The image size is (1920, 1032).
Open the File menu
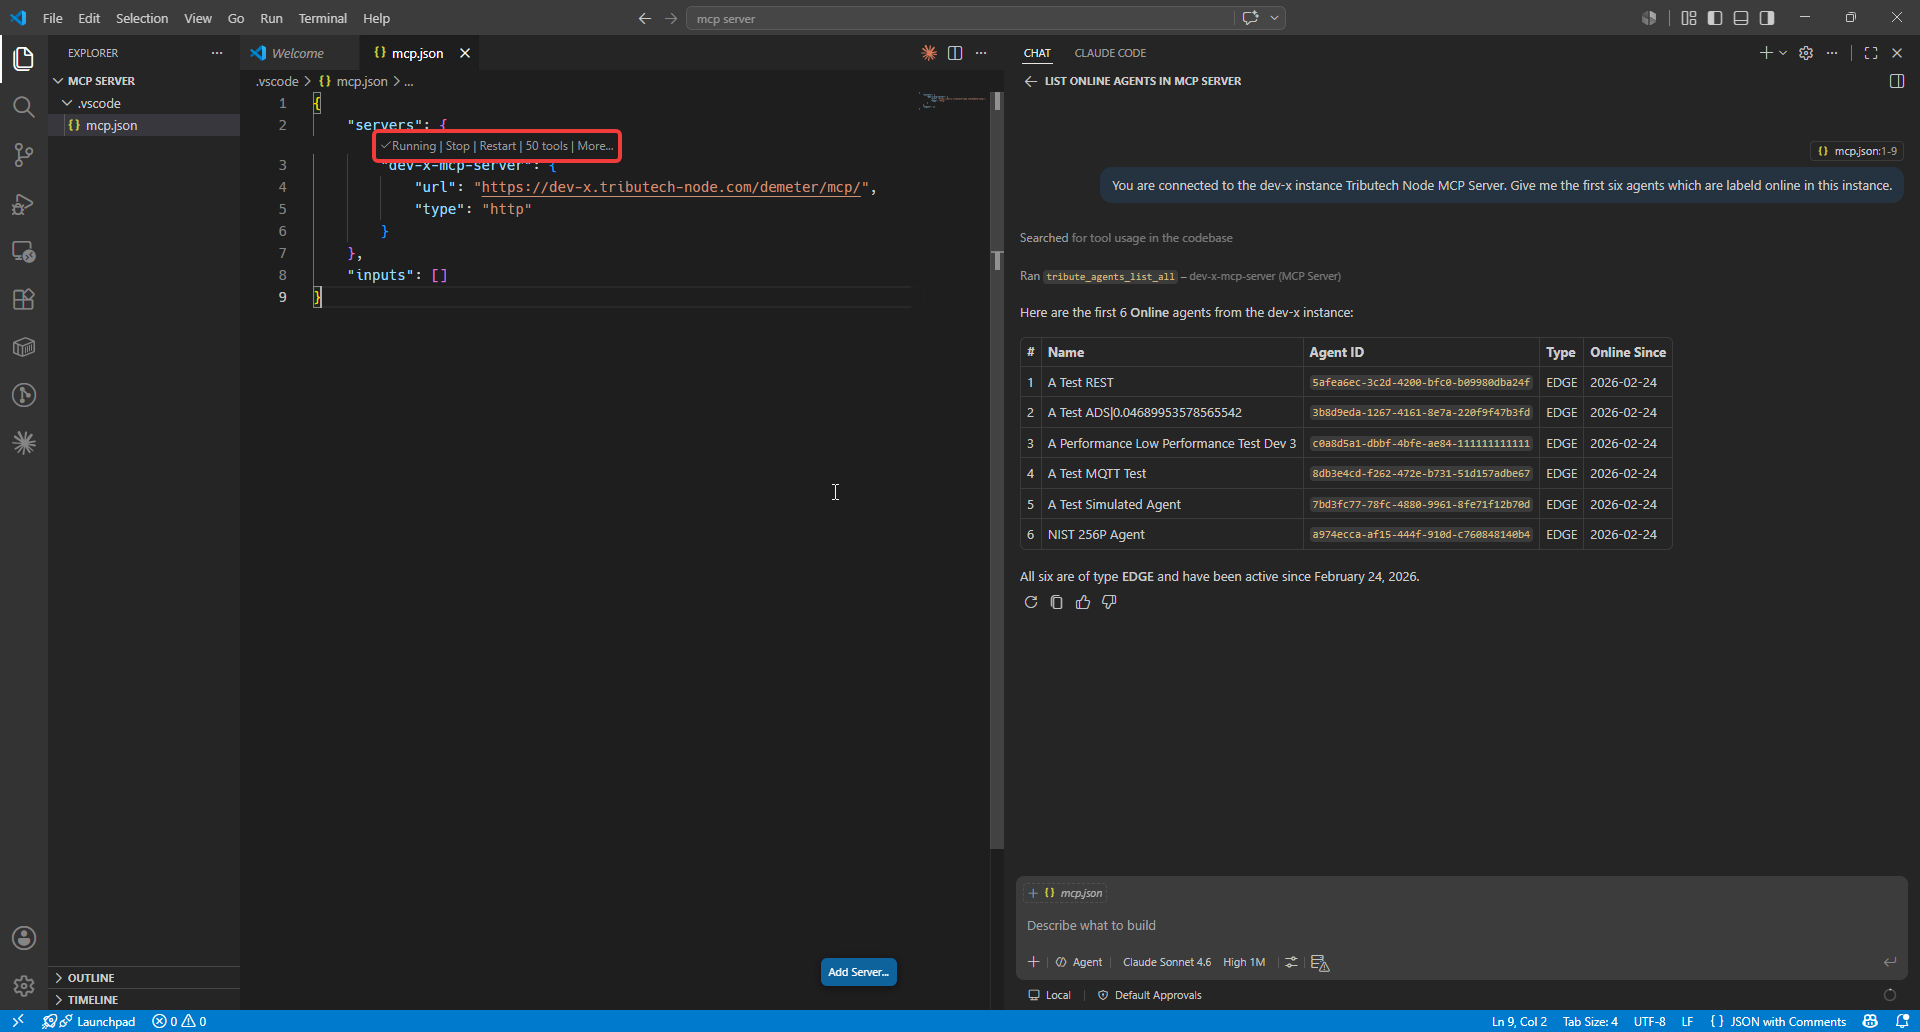click(53, 18)
